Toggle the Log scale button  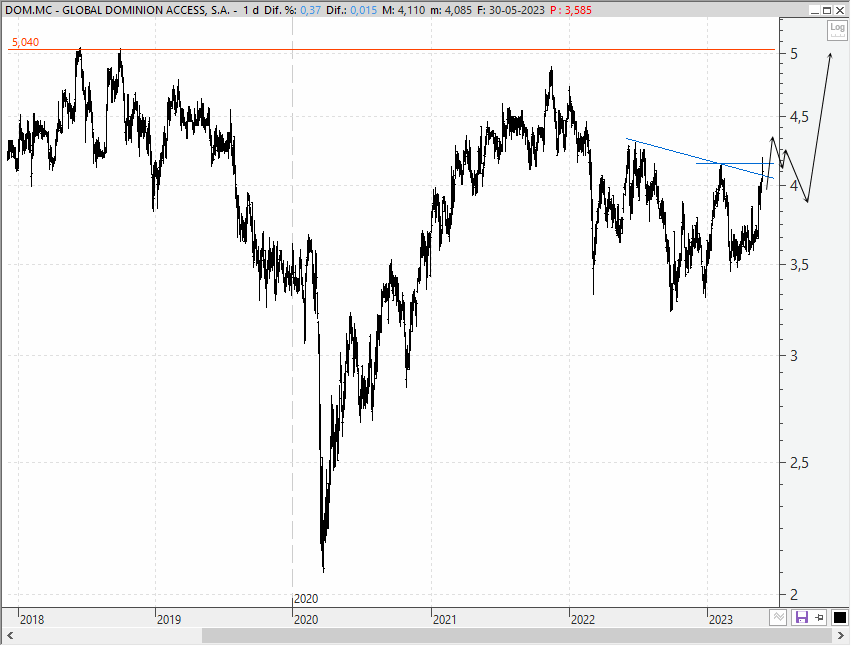[837, 30]
